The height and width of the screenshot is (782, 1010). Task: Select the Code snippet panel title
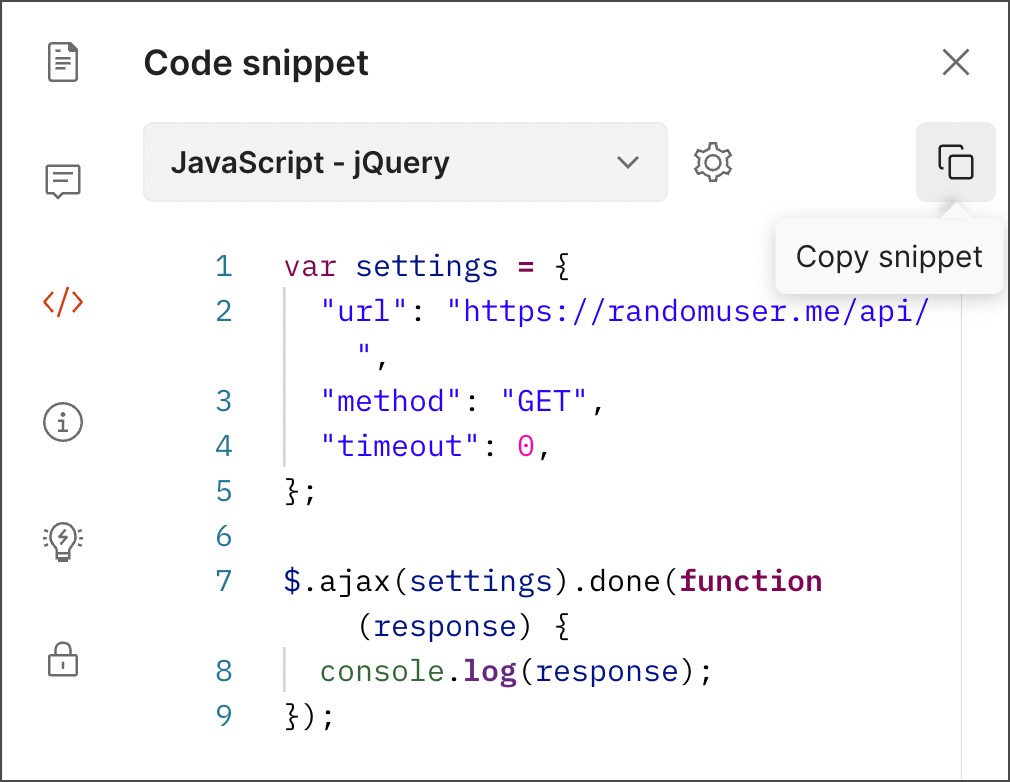coord(256,62)
